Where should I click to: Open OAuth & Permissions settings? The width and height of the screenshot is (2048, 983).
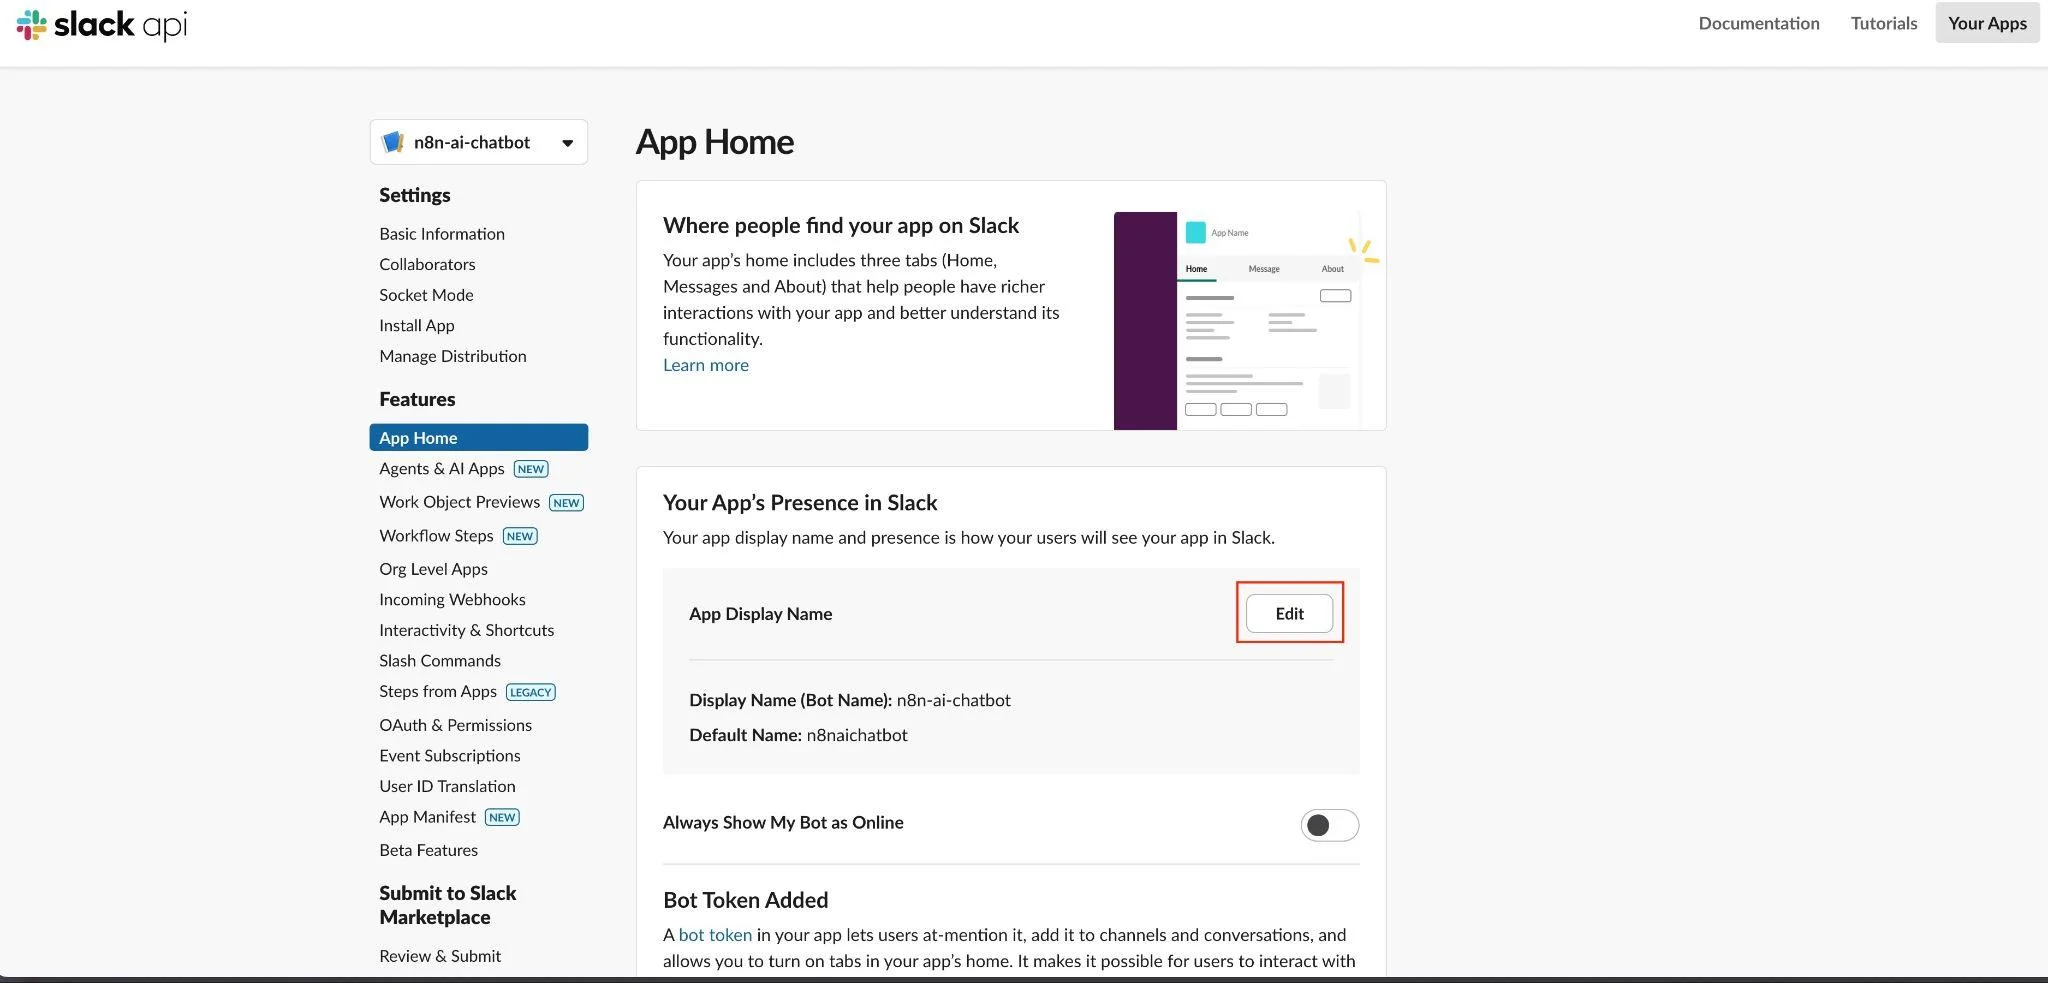[x=455, y=725]
